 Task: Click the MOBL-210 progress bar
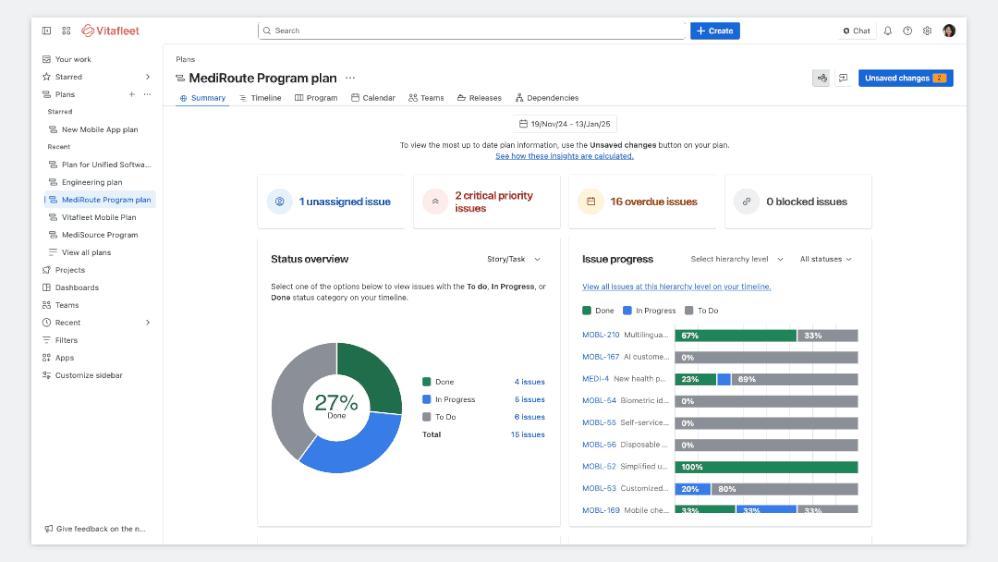[766, 335]
